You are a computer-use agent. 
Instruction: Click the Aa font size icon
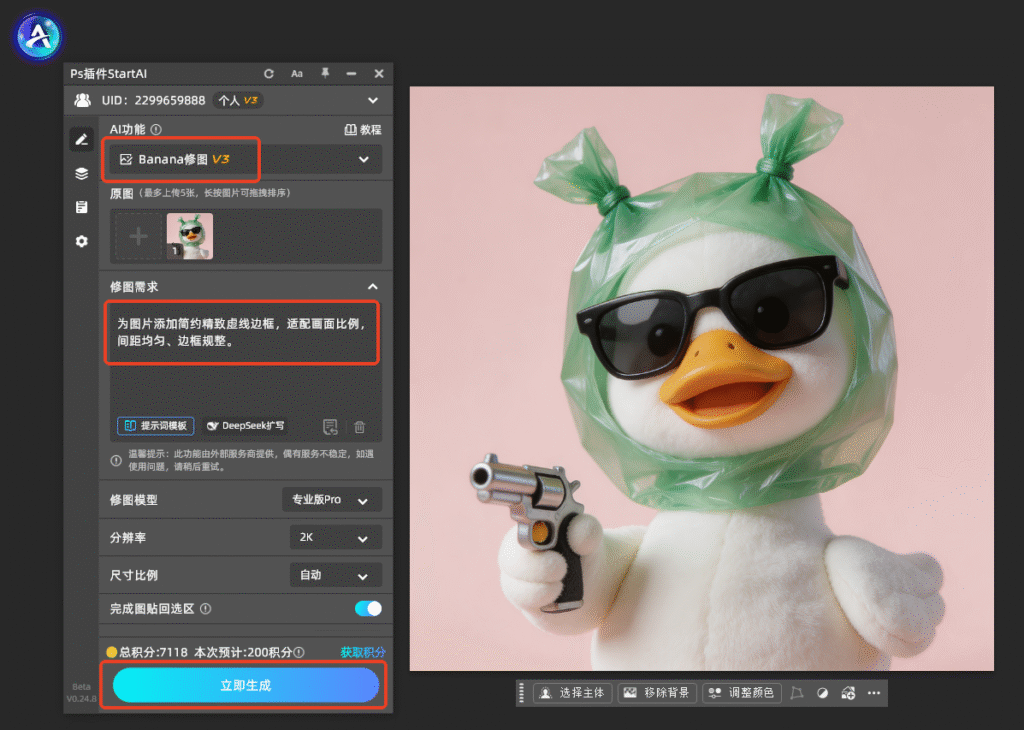click(x=296, y=74)
